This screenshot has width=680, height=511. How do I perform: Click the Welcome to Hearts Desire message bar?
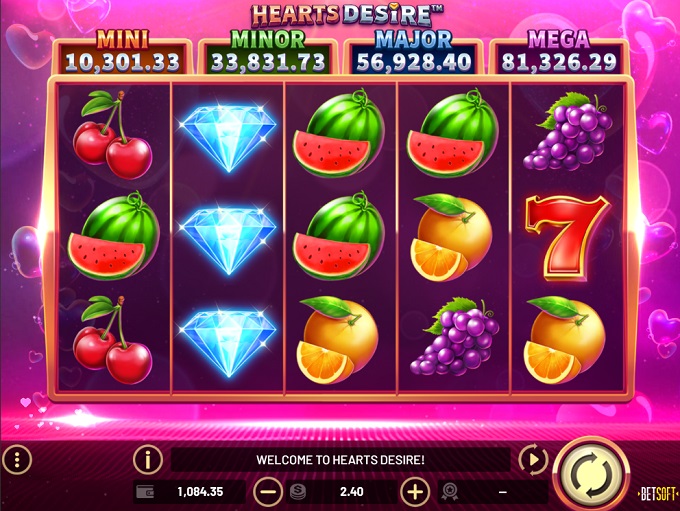tap(340, 460)
